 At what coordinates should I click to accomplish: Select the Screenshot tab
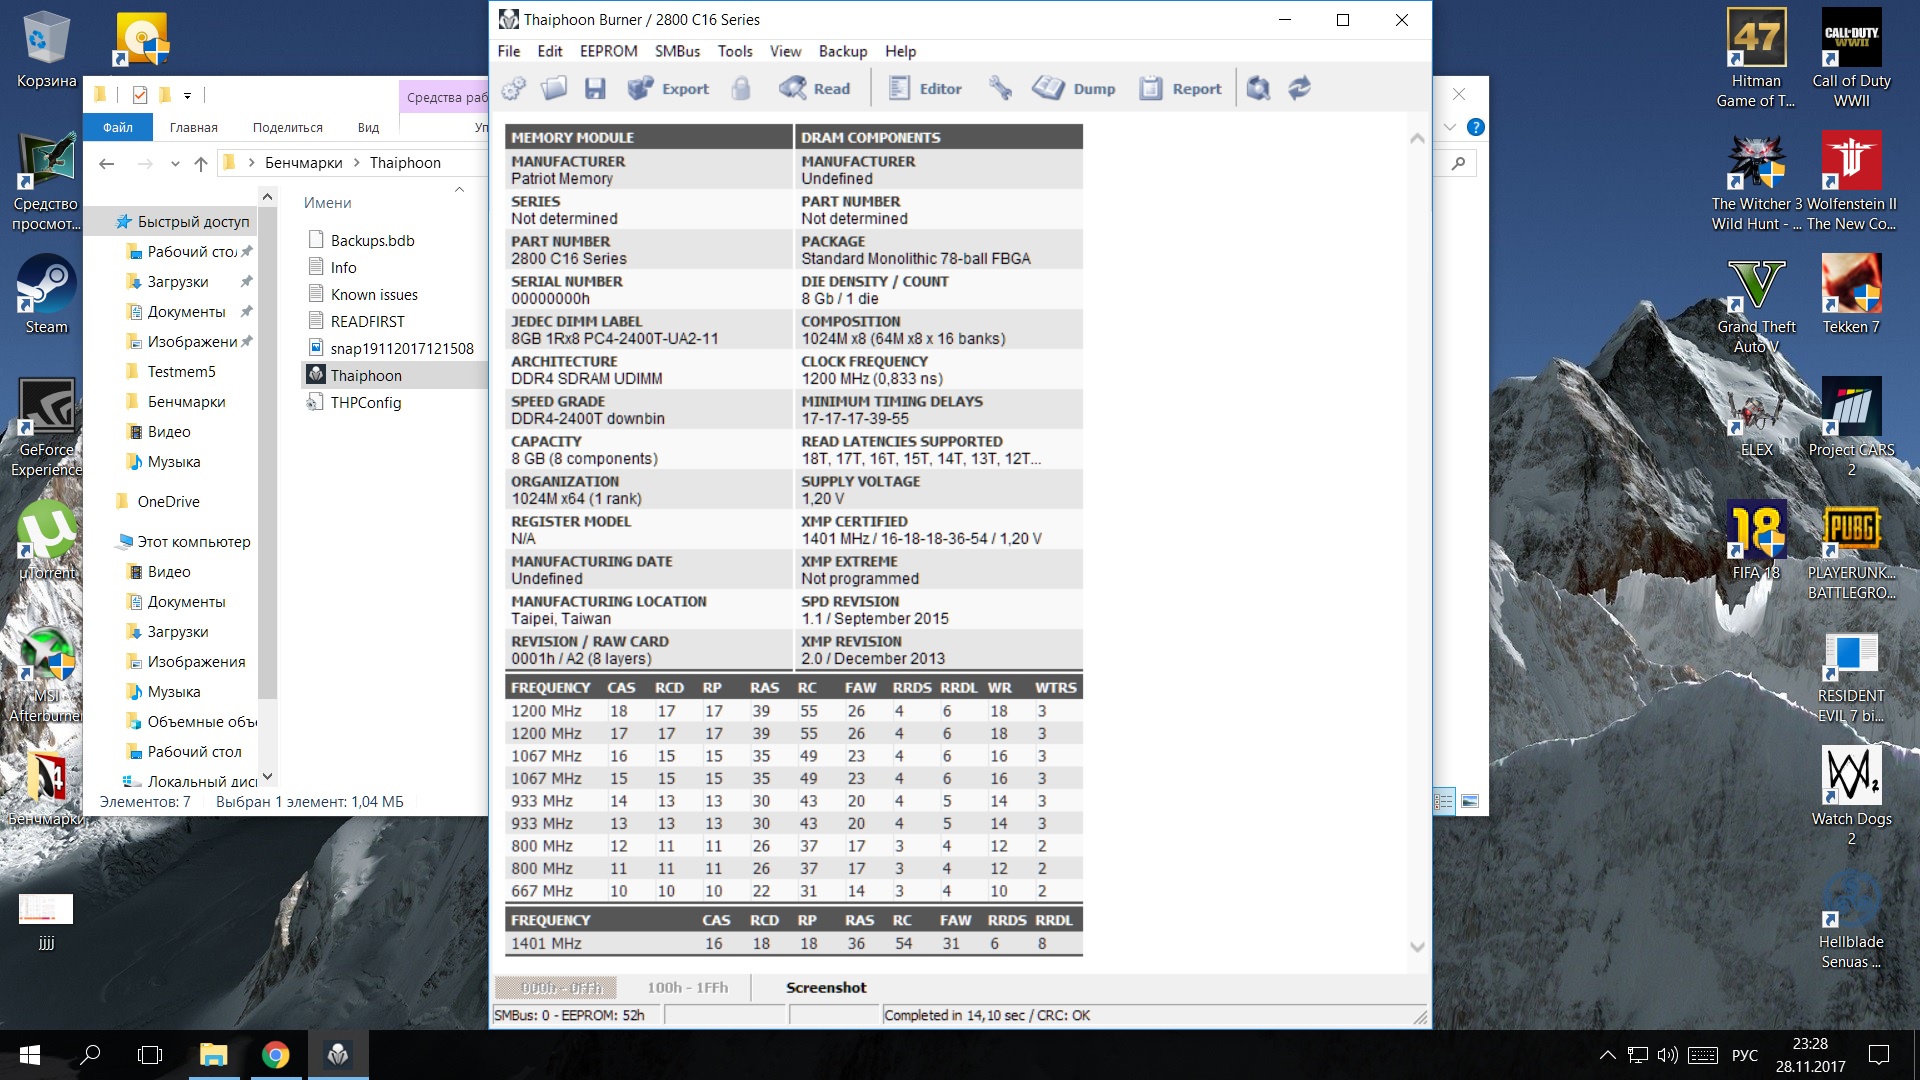(x=826, y=988)
